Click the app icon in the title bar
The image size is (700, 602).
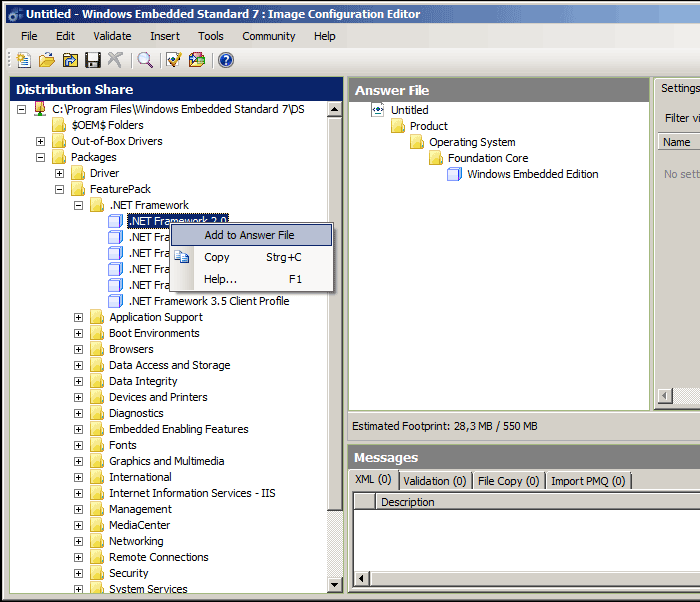coord(14,15)
